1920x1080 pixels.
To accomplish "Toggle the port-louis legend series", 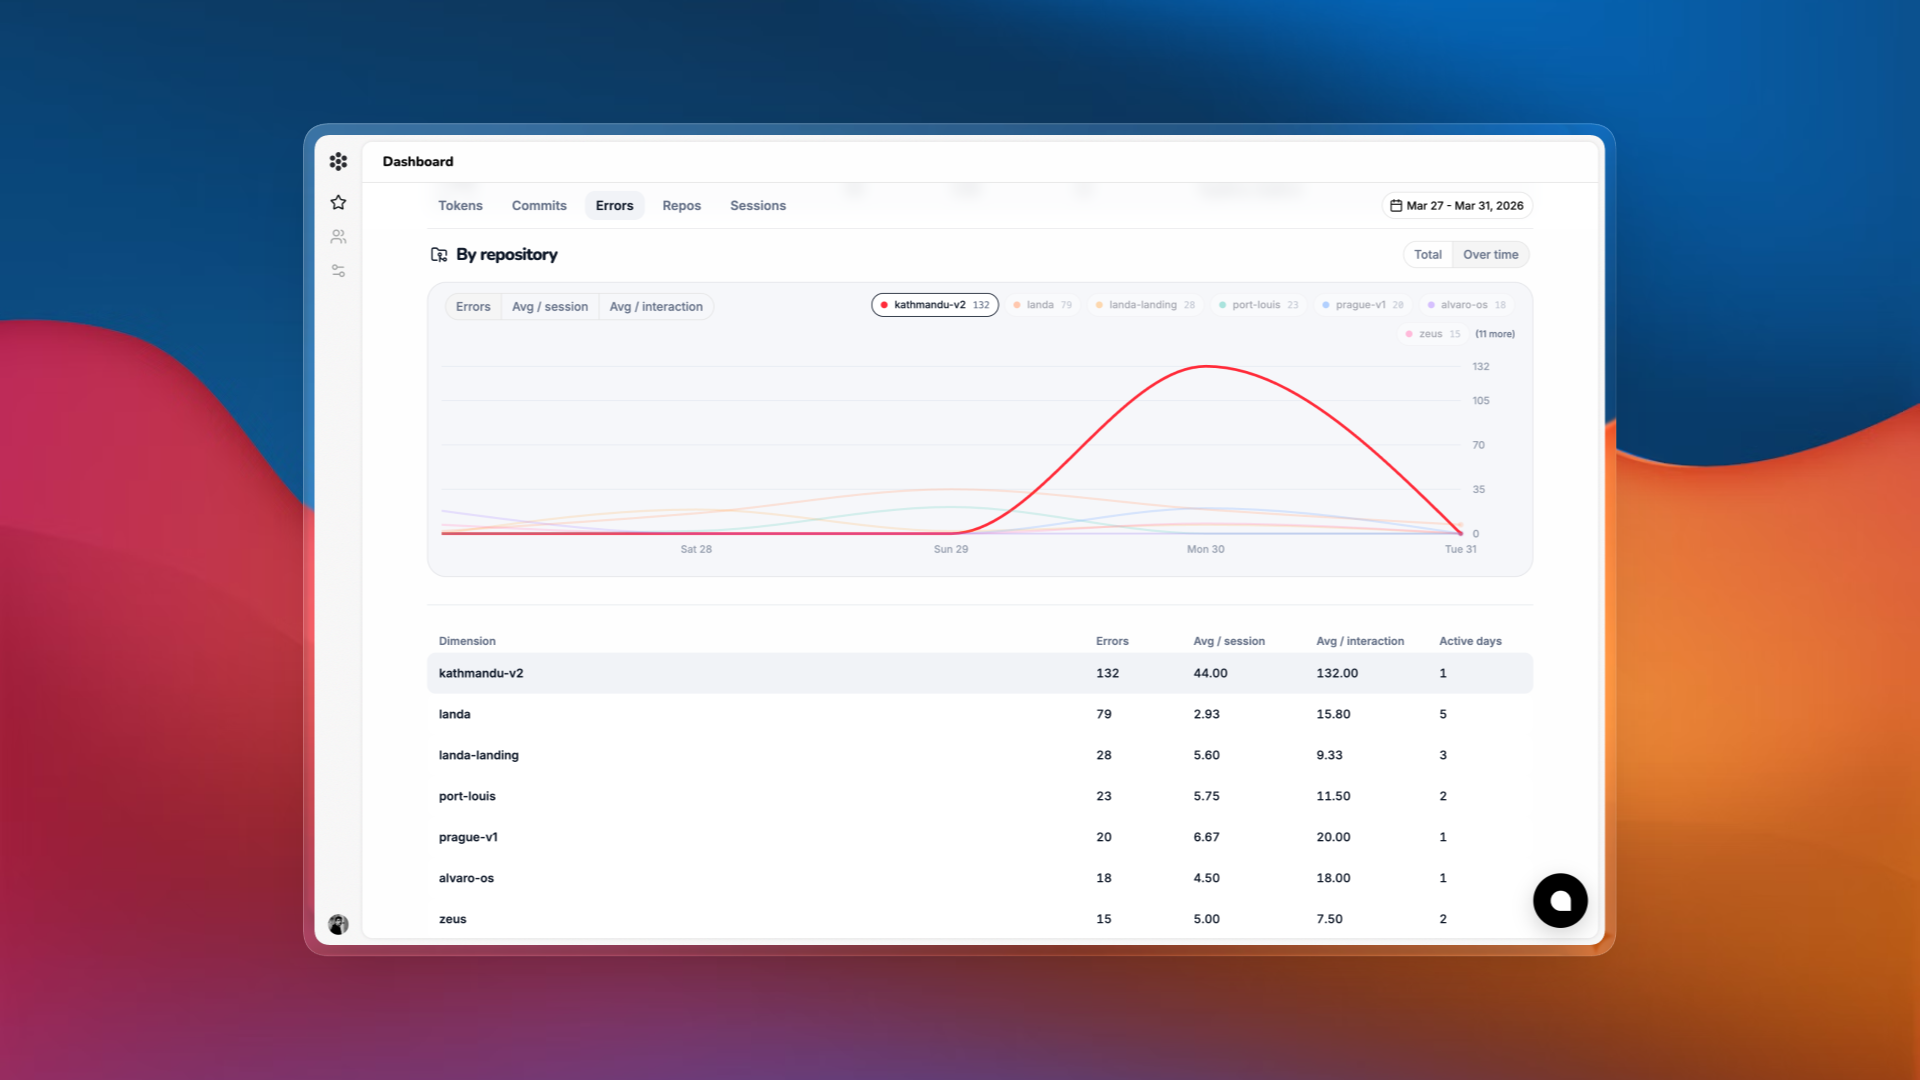I will [x=1258, y=305].
